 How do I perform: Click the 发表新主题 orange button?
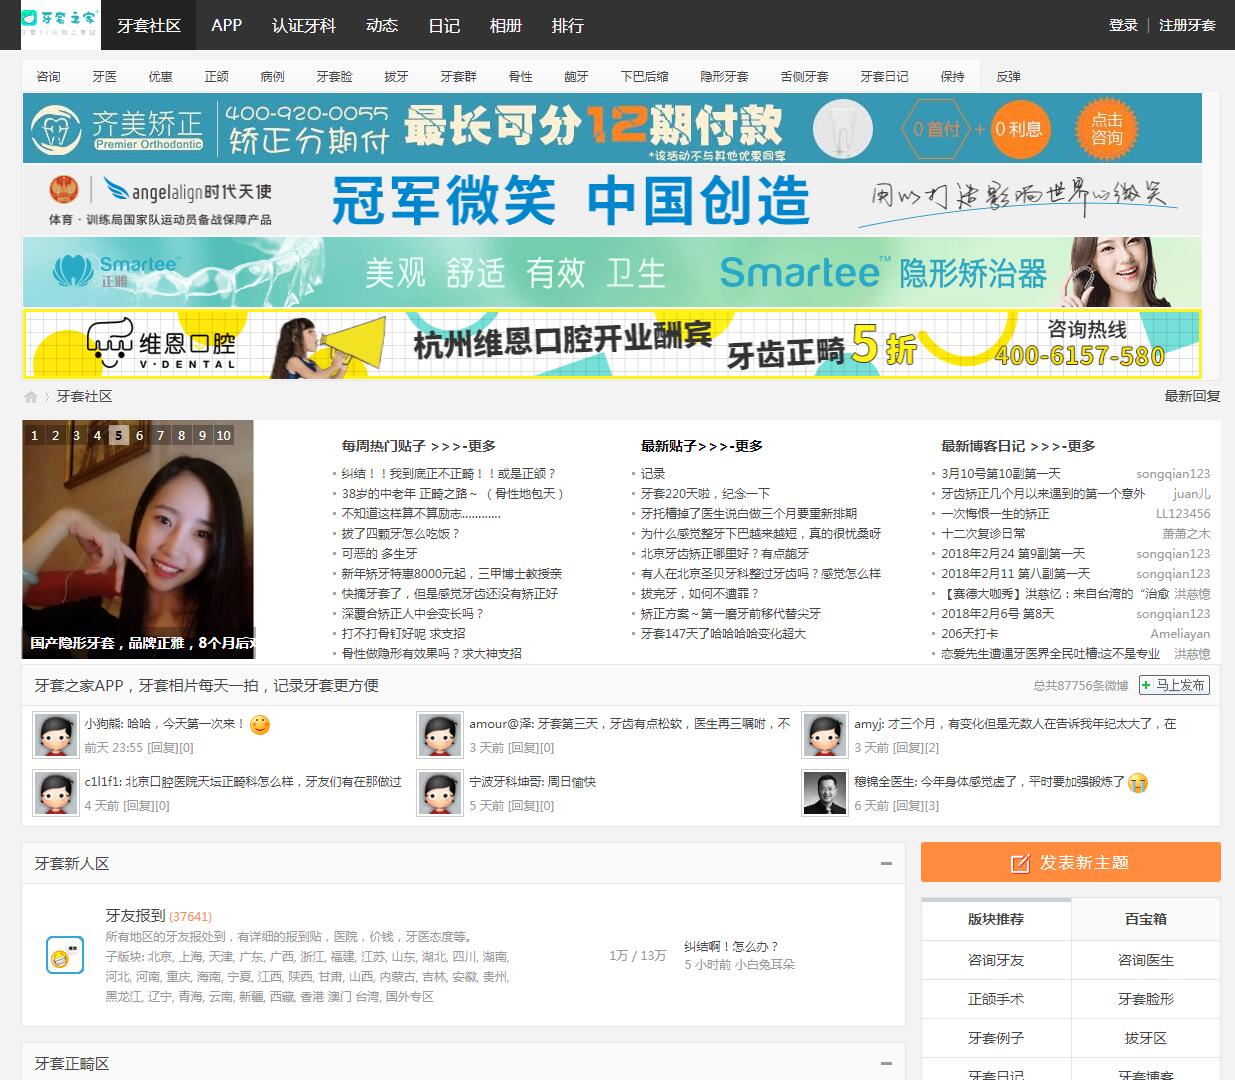pos(1070,862)
